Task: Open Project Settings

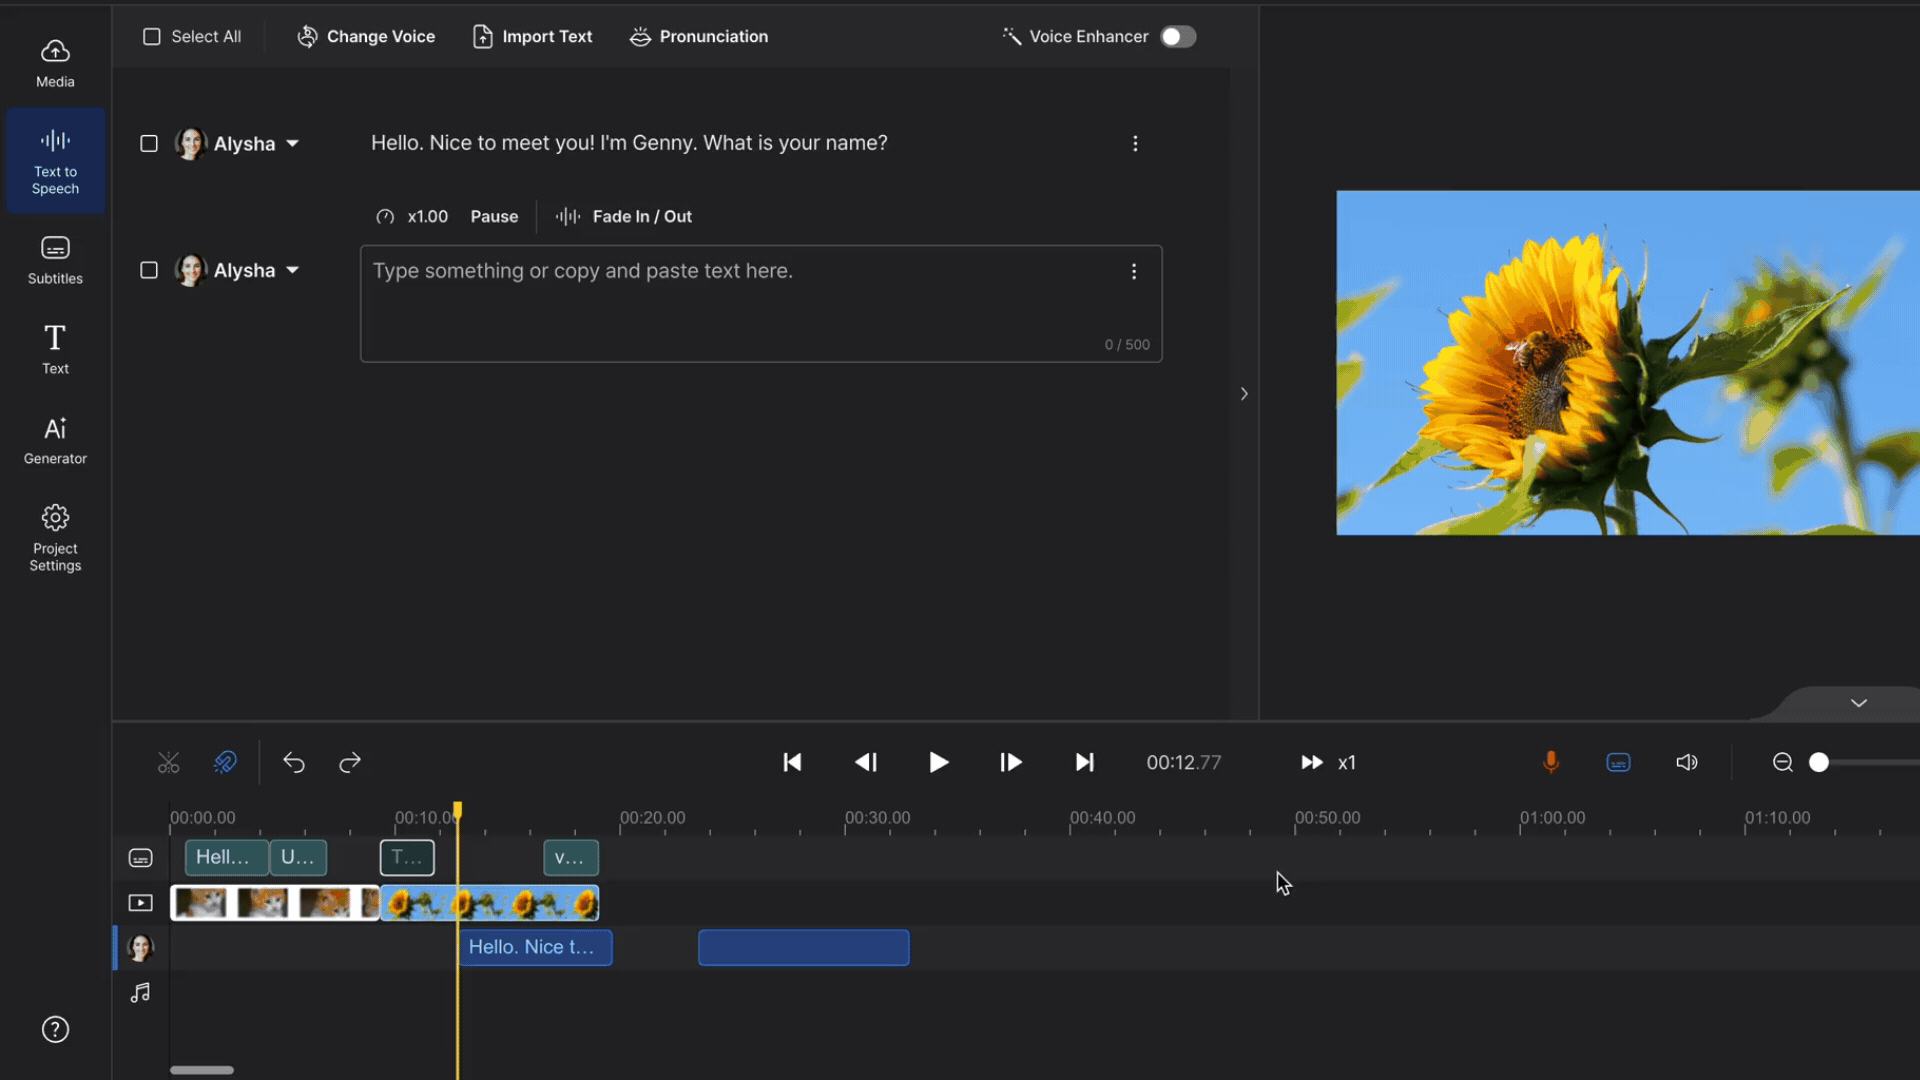Action: click(55, 538)
